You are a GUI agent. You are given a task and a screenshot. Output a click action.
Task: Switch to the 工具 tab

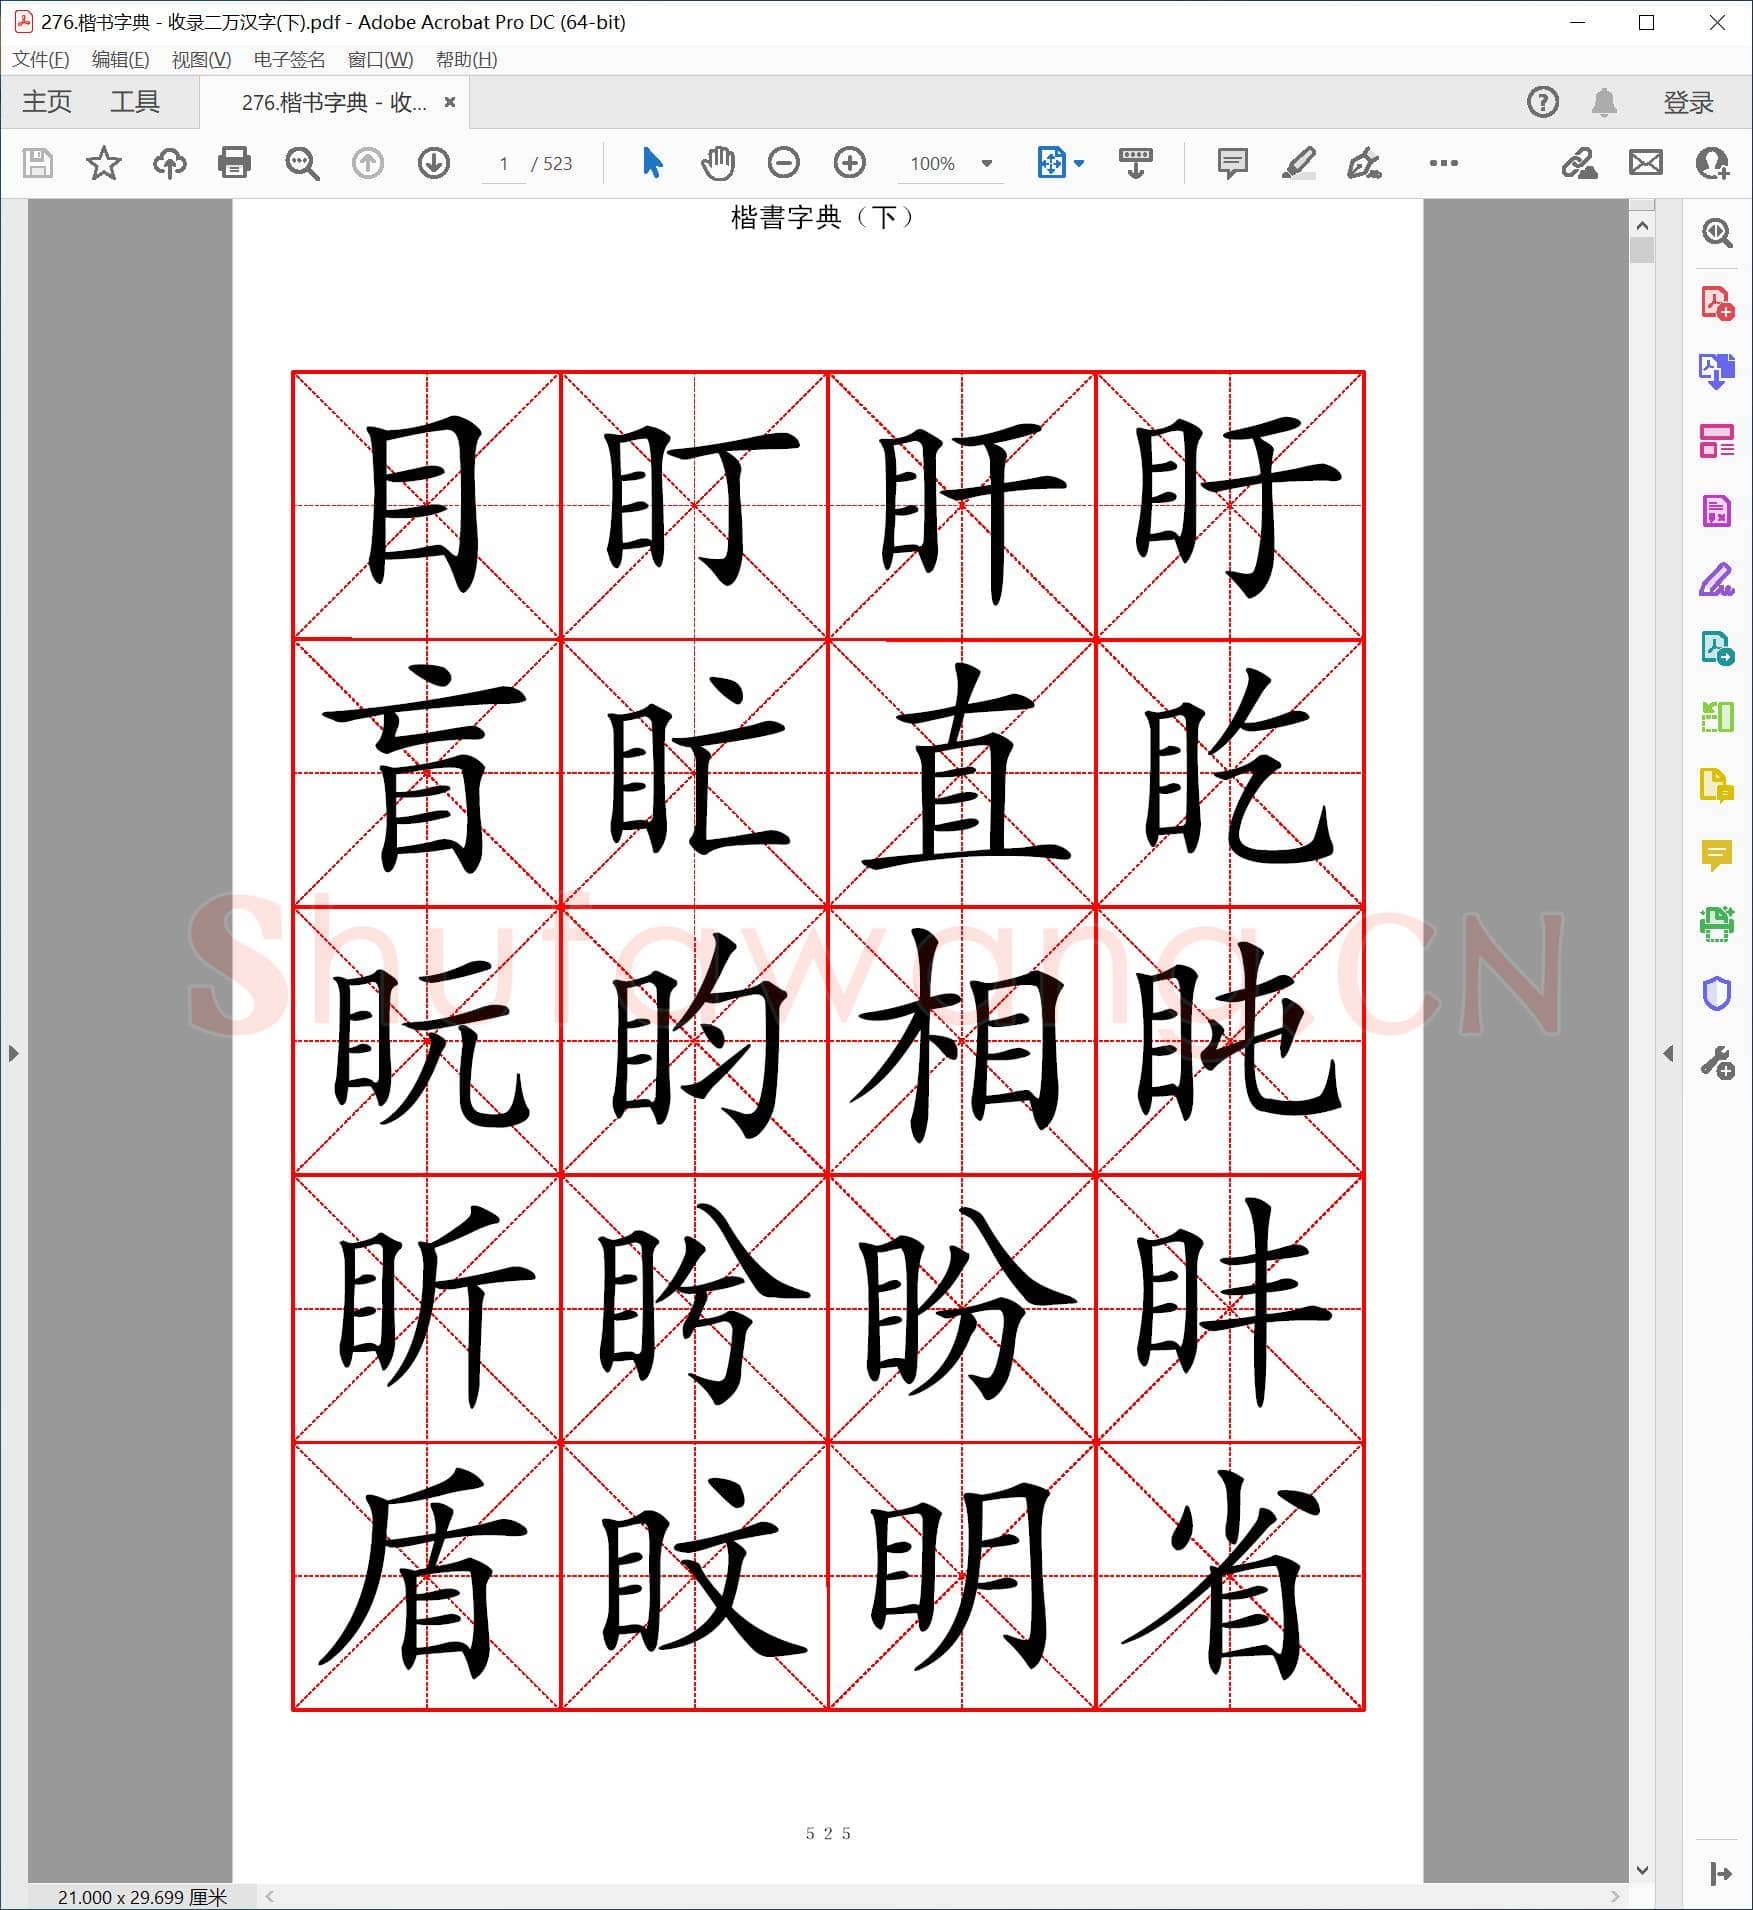(135, 101)
